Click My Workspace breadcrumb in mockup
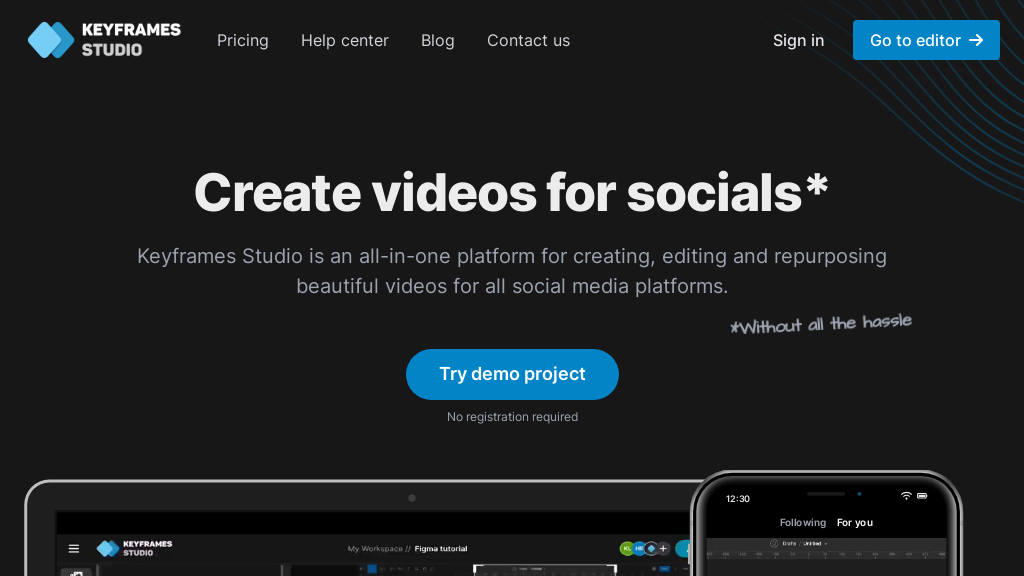 (375, 549)
